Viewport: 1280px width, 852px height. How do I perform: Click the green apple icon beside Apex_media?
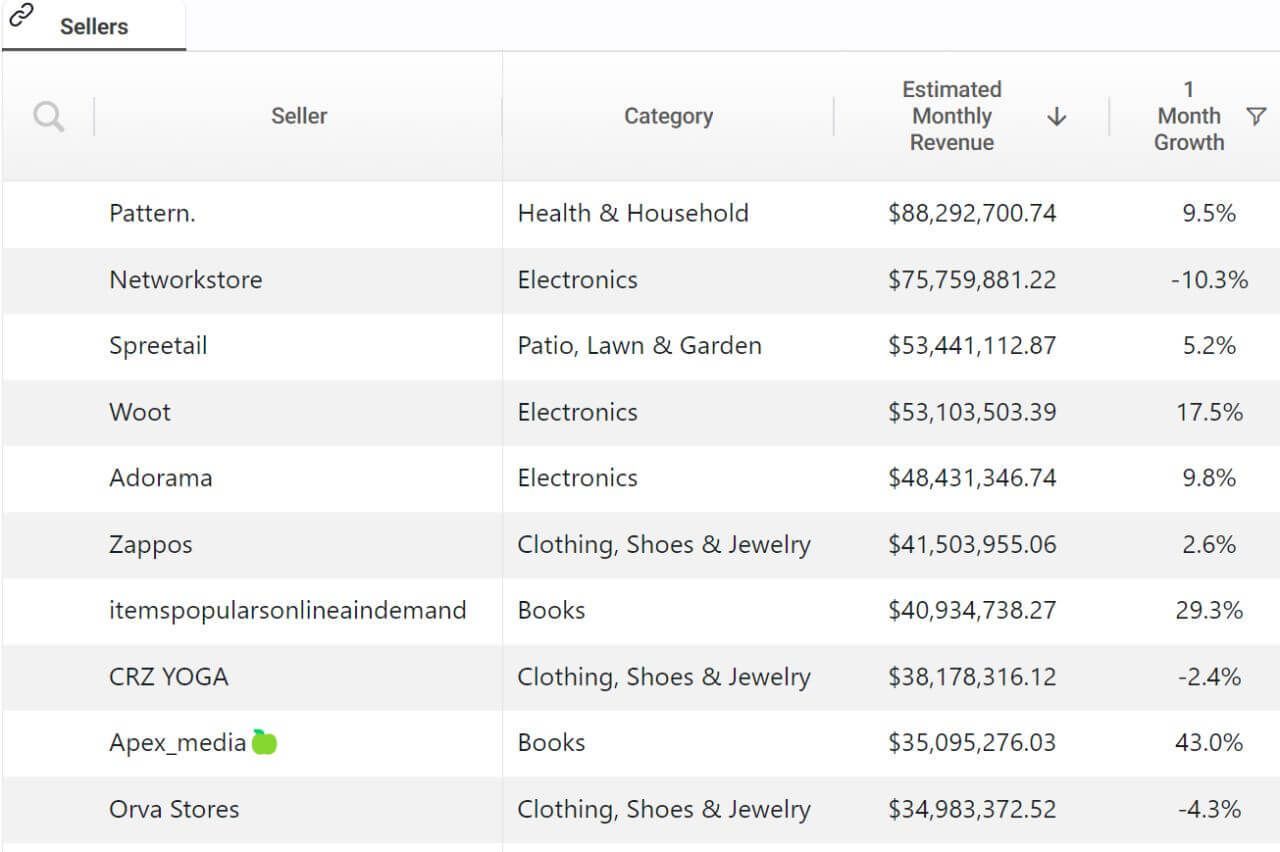(x=264, y=742)
